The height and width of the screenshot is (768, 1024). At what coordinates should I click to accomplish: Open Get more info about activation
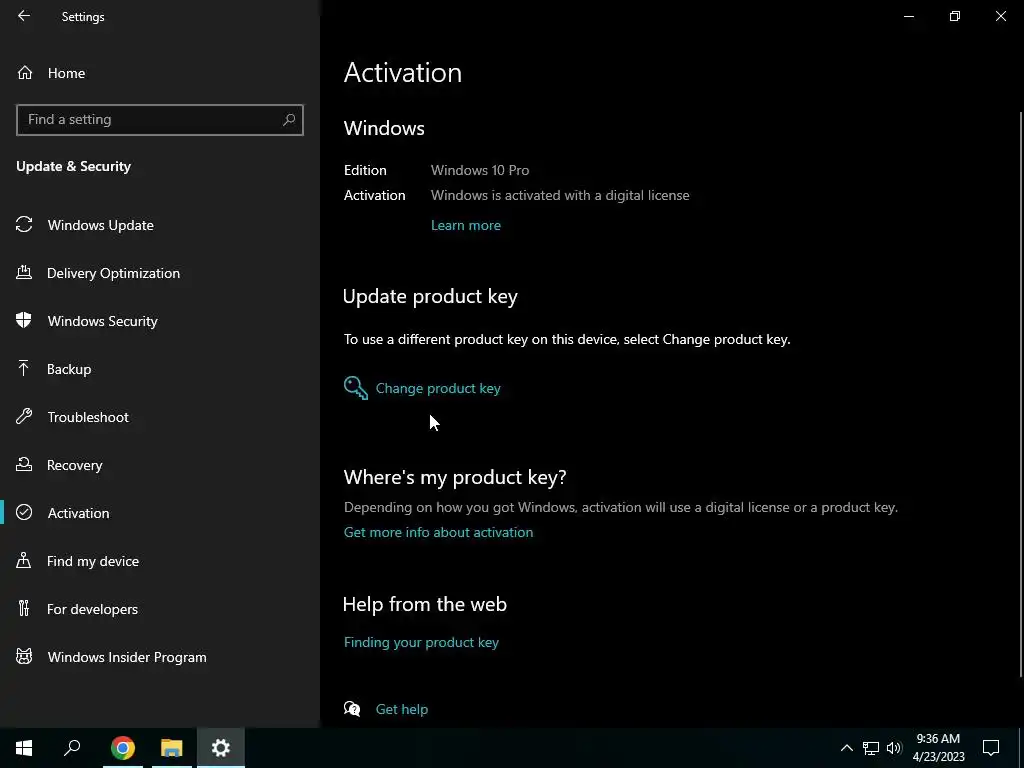click(438, 532)
